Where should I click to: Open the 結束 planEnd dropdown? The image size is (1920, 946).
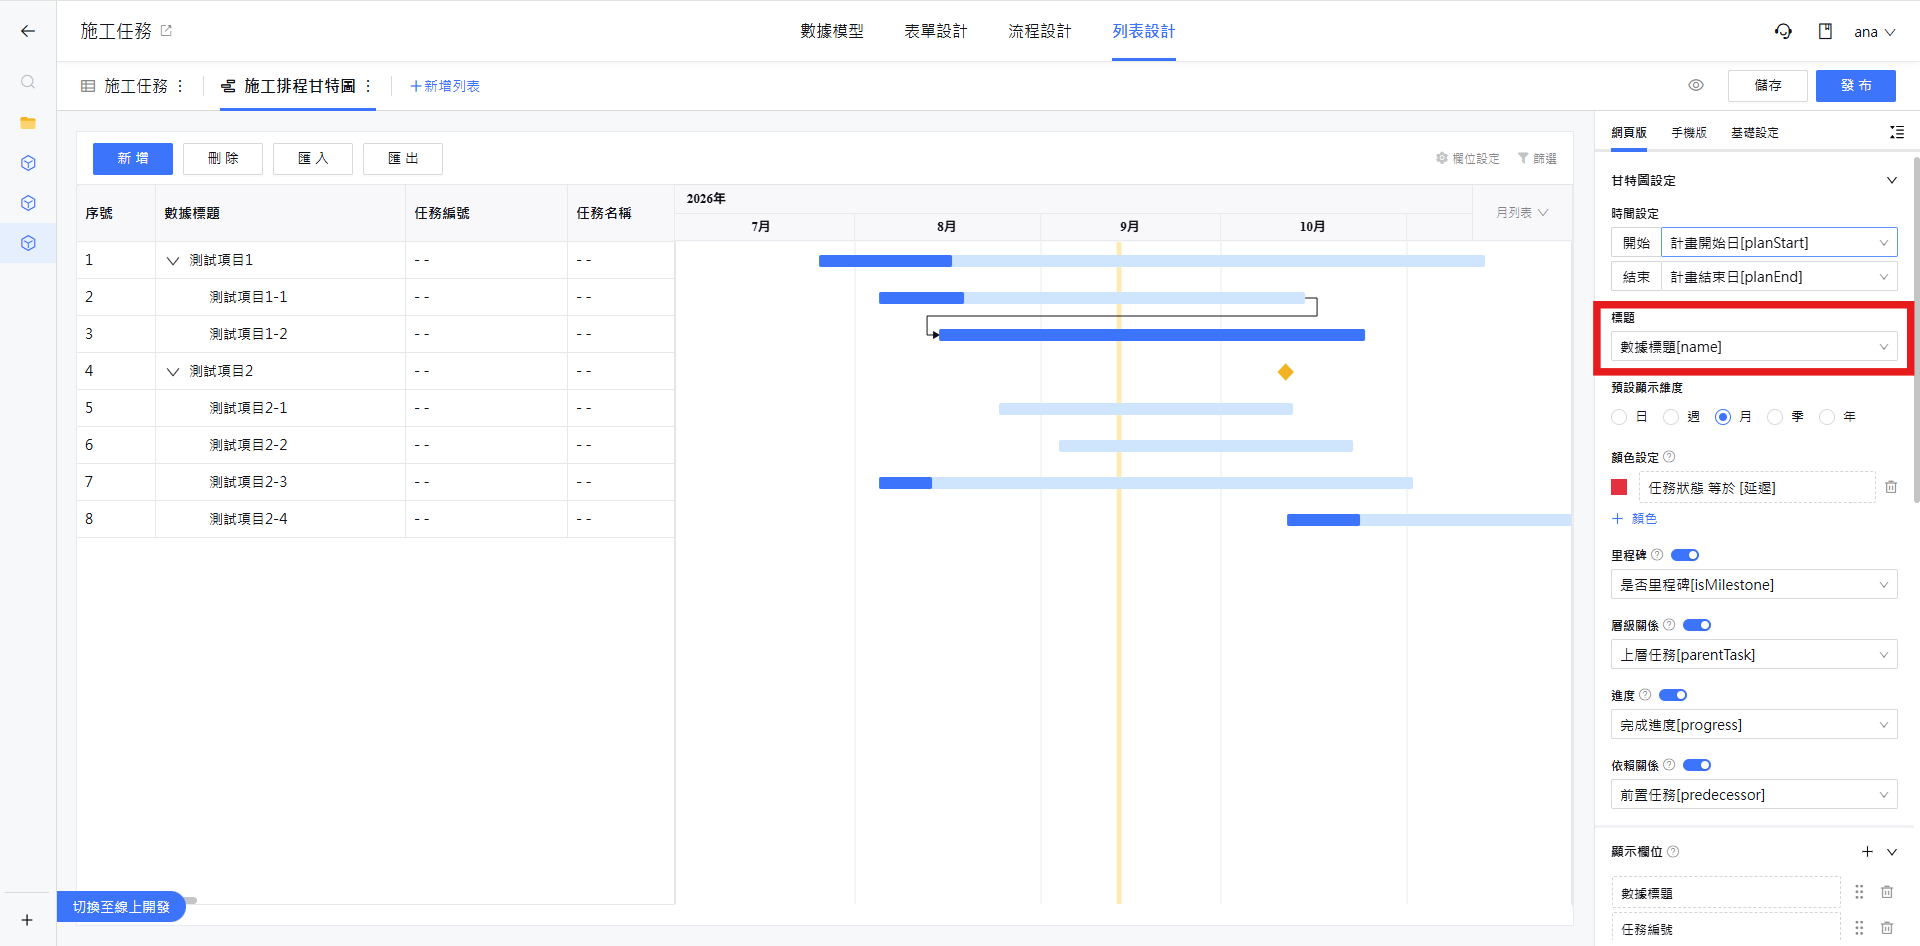click(1779, 277)
